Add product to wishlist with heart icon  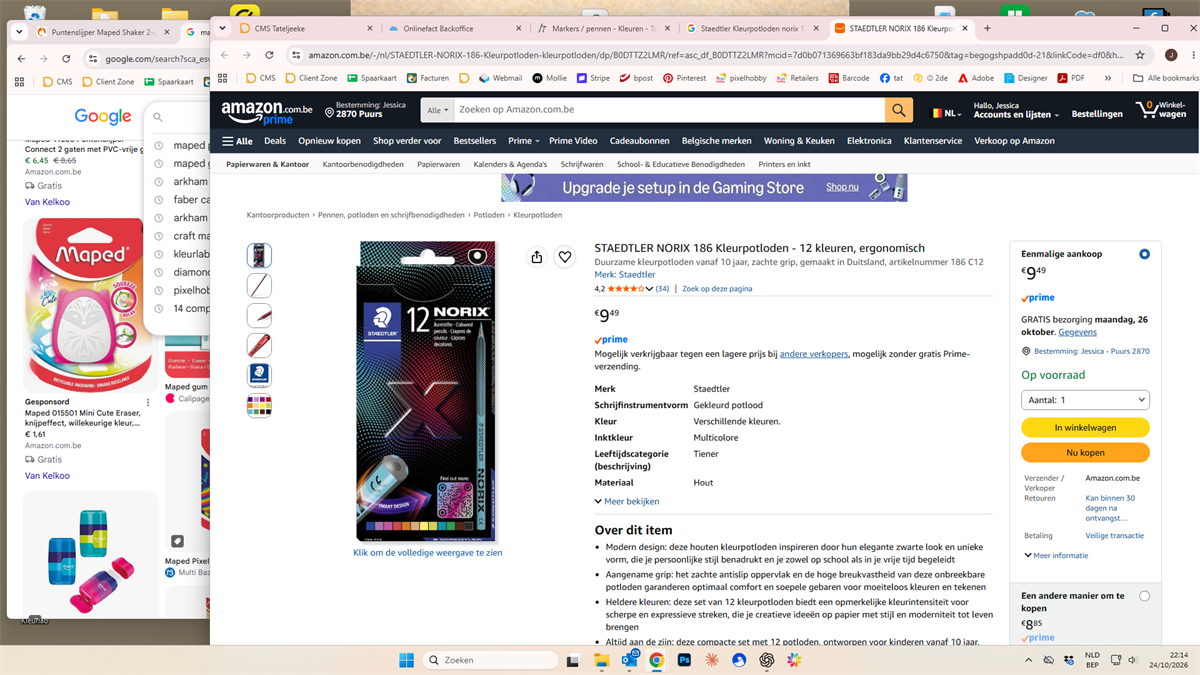tap(565, 257)
